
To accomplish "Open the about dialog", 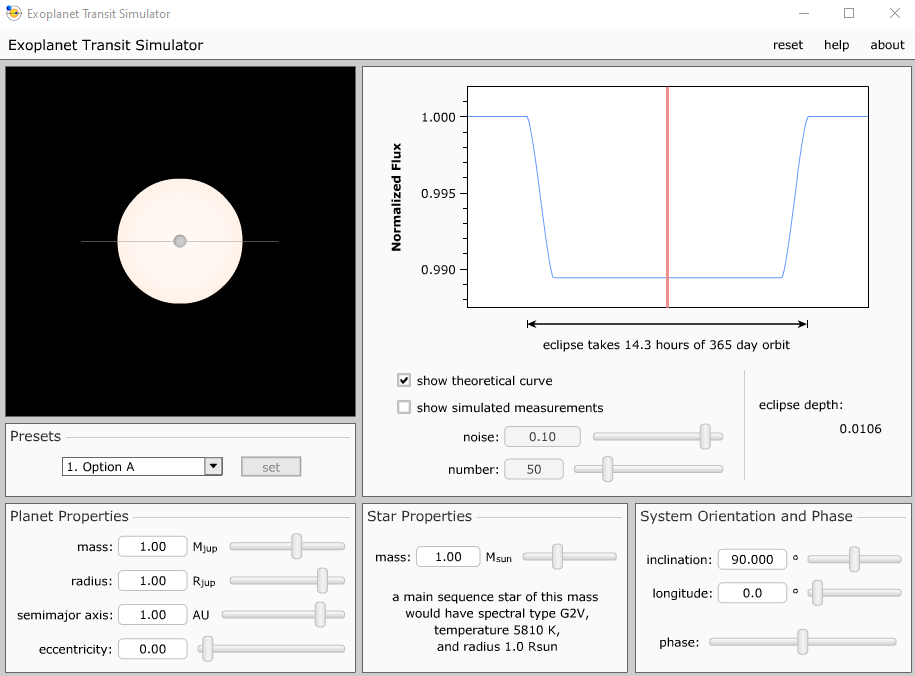I will point(887,45).
